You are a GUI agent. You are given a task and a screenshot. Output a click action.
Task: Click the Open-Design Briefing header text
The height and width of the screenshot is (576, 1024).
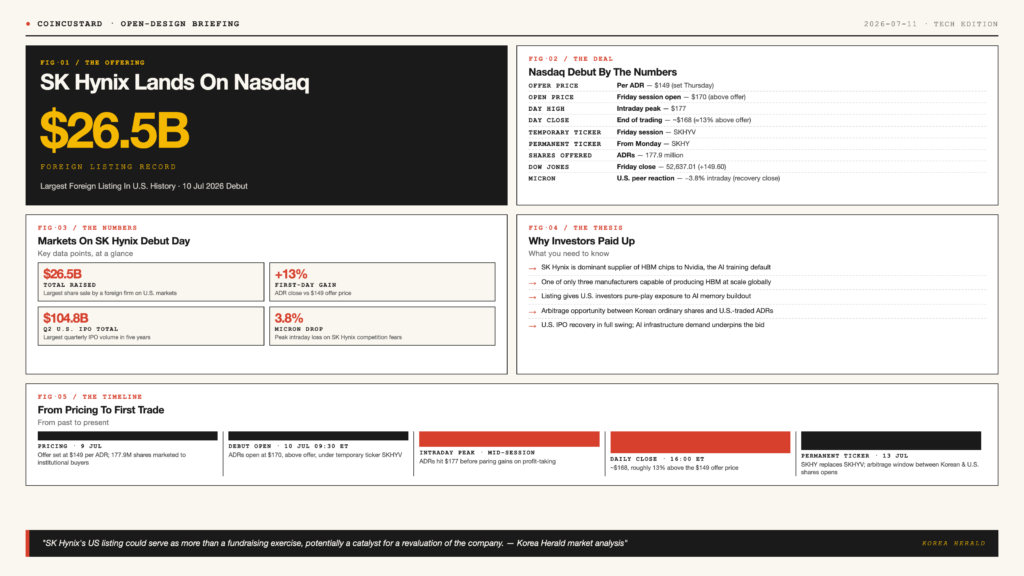coord(180,24)
